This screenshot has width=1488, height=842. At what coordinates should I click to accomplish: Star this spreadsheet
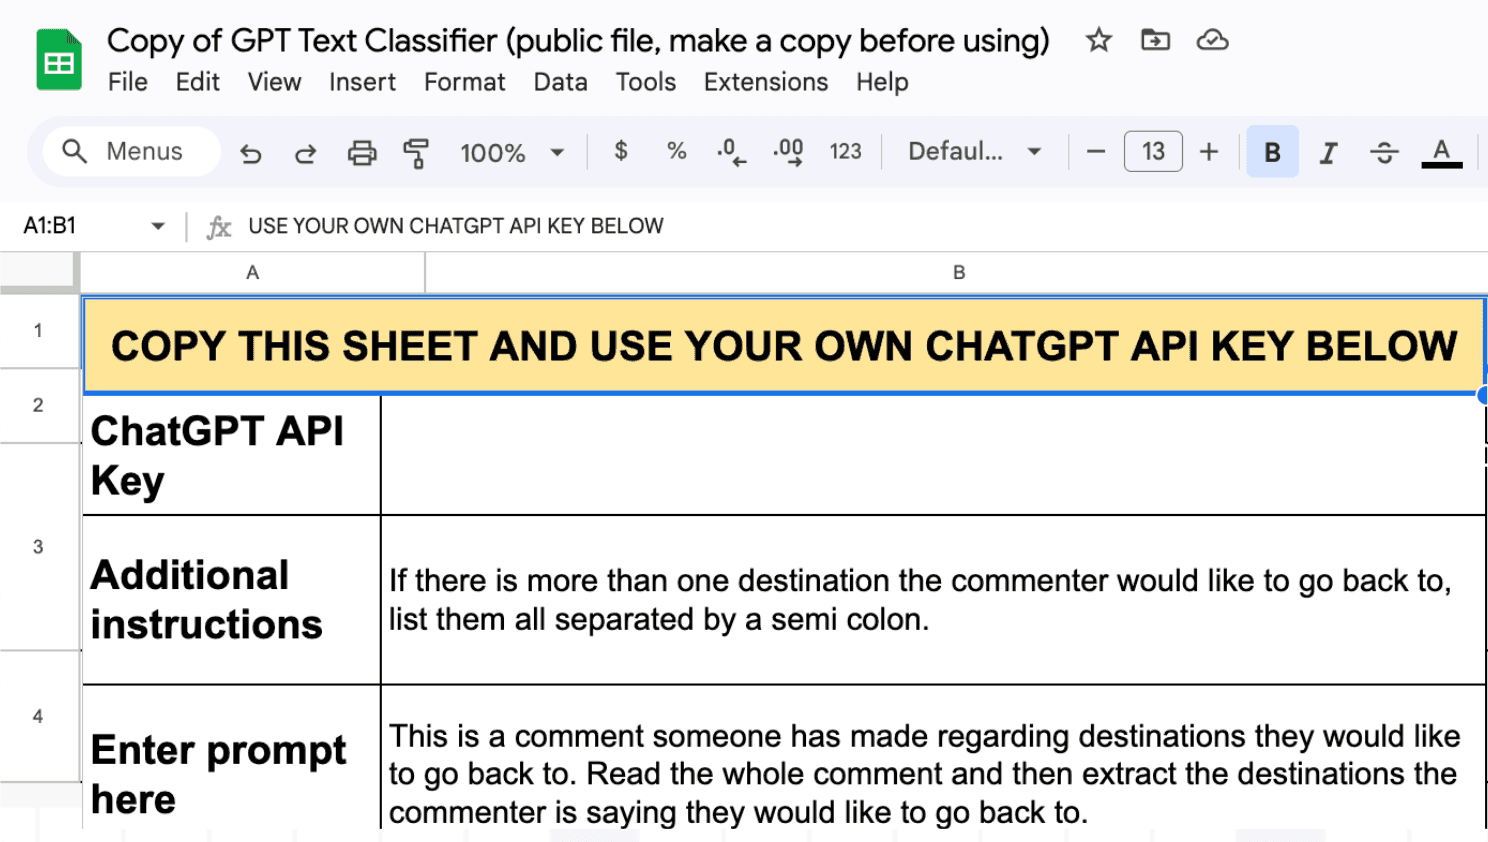pyautogui.click(x=1097, y=40)
